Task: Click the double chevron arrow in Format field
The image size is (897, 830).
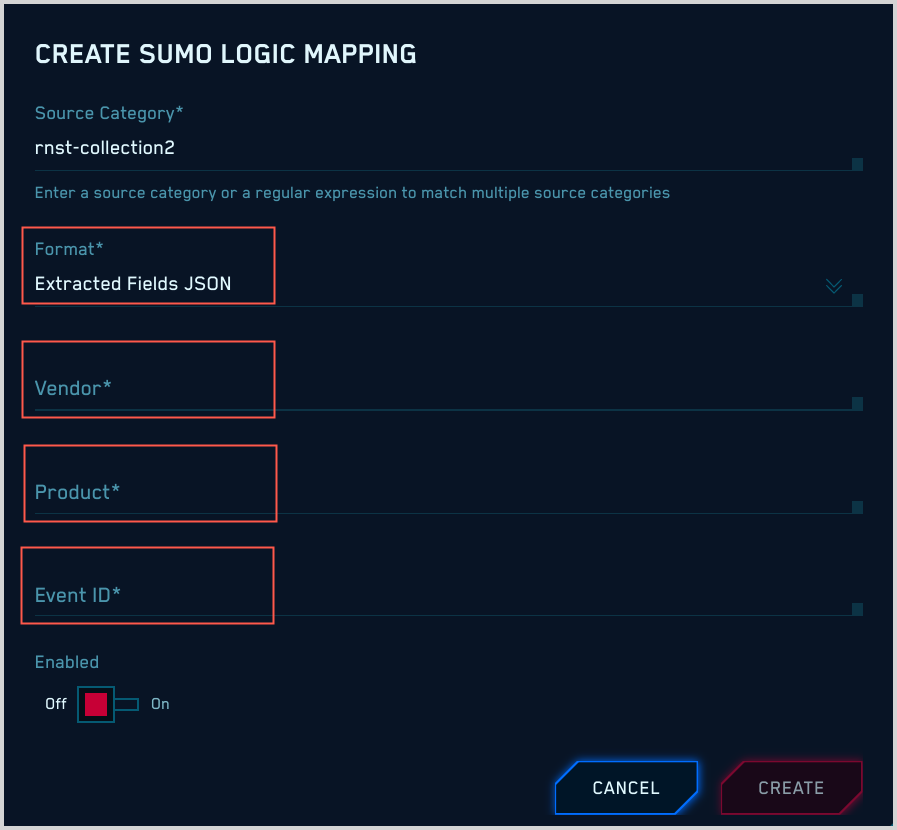Action: tap(834, 286)
